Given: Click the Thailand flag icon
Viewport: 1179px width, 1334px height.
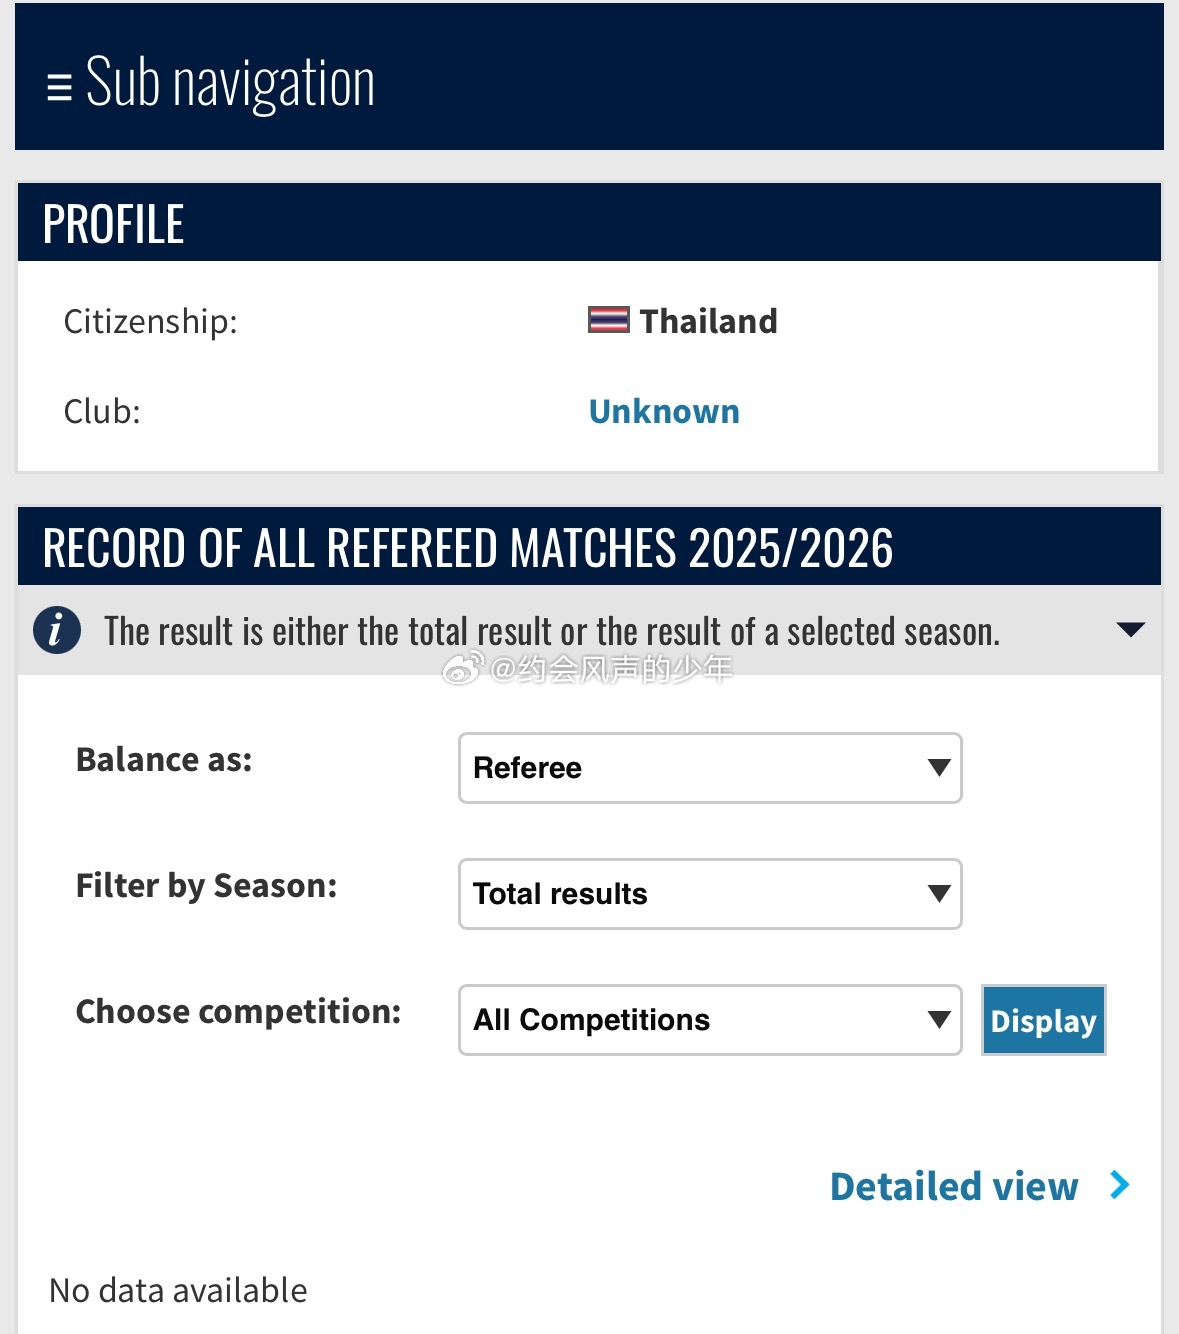Looking at the screenshot, I should point(608,320).
